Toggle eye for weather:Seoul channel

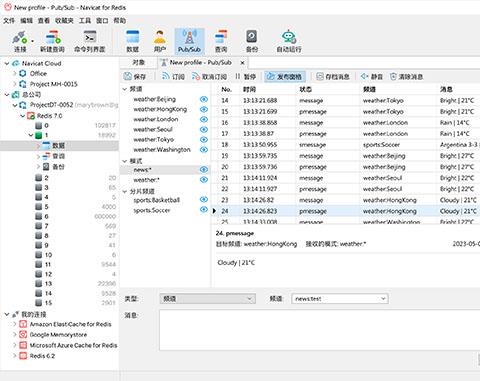click(x=204, y=129)
